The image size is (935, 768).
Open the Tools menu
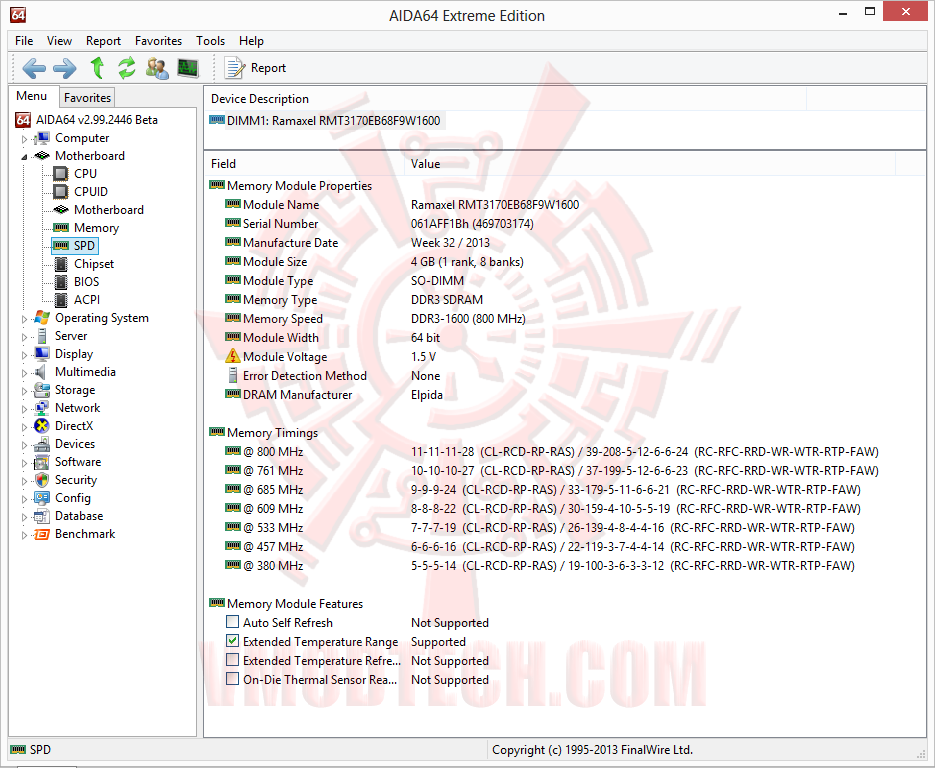210,41
